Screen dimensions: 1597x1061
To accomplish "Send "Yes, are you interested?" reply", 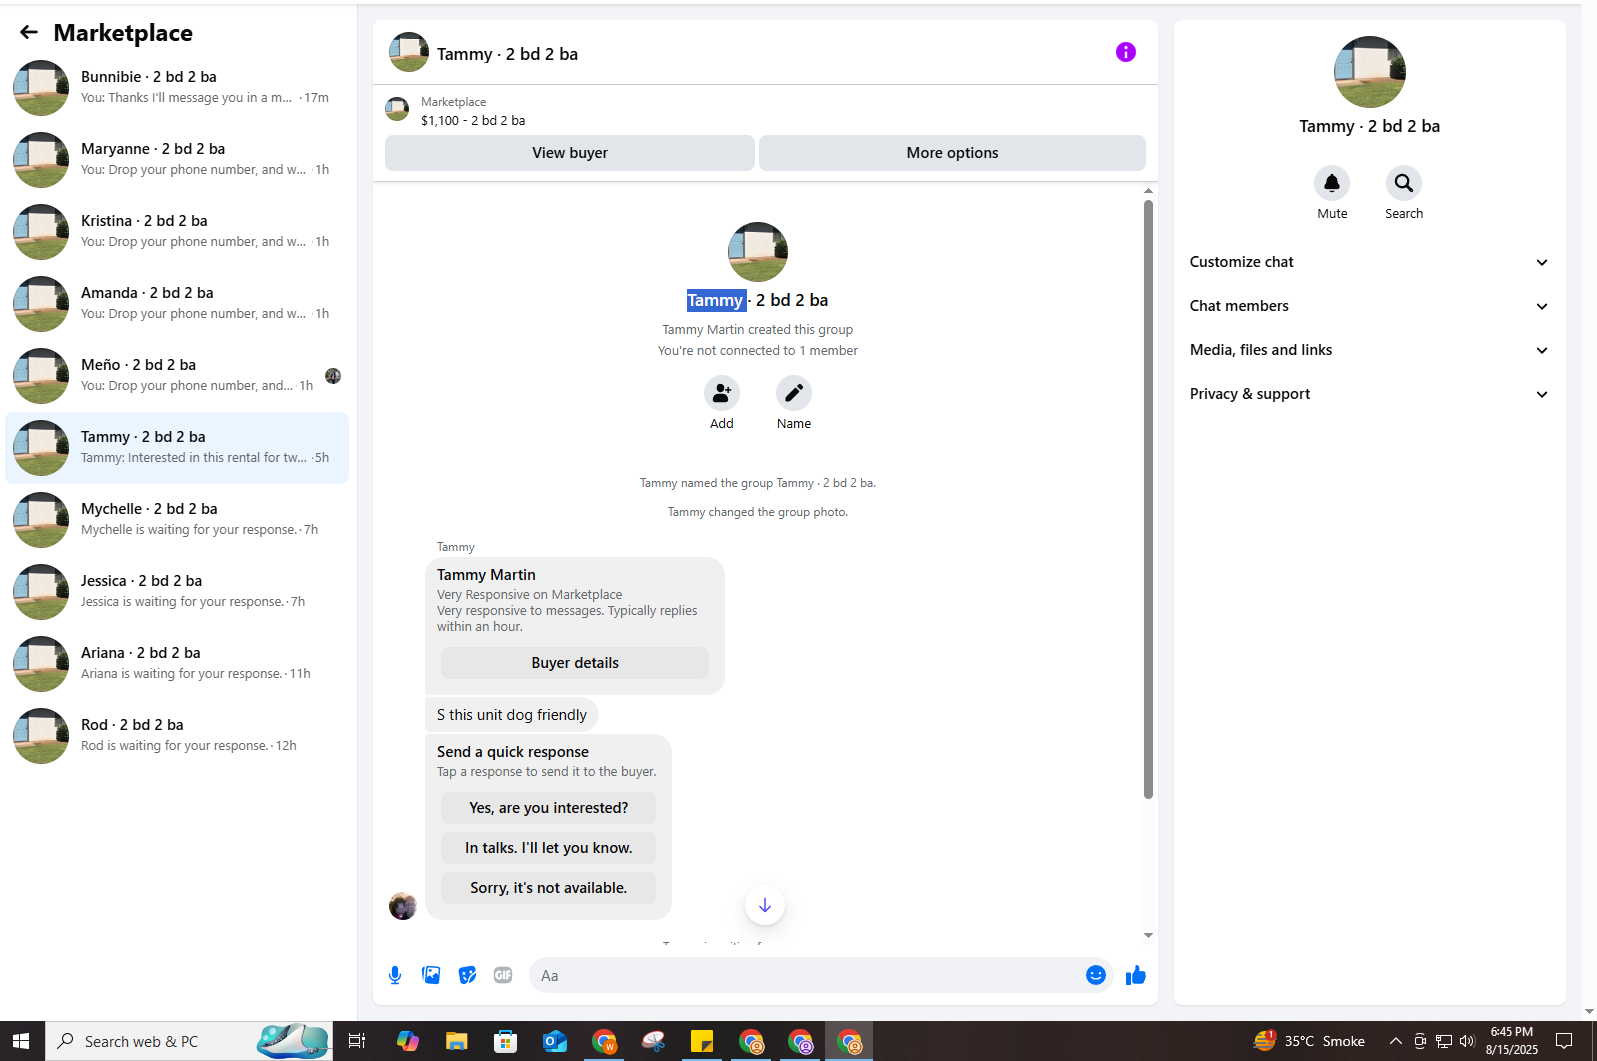I will (x=549, y=808).
